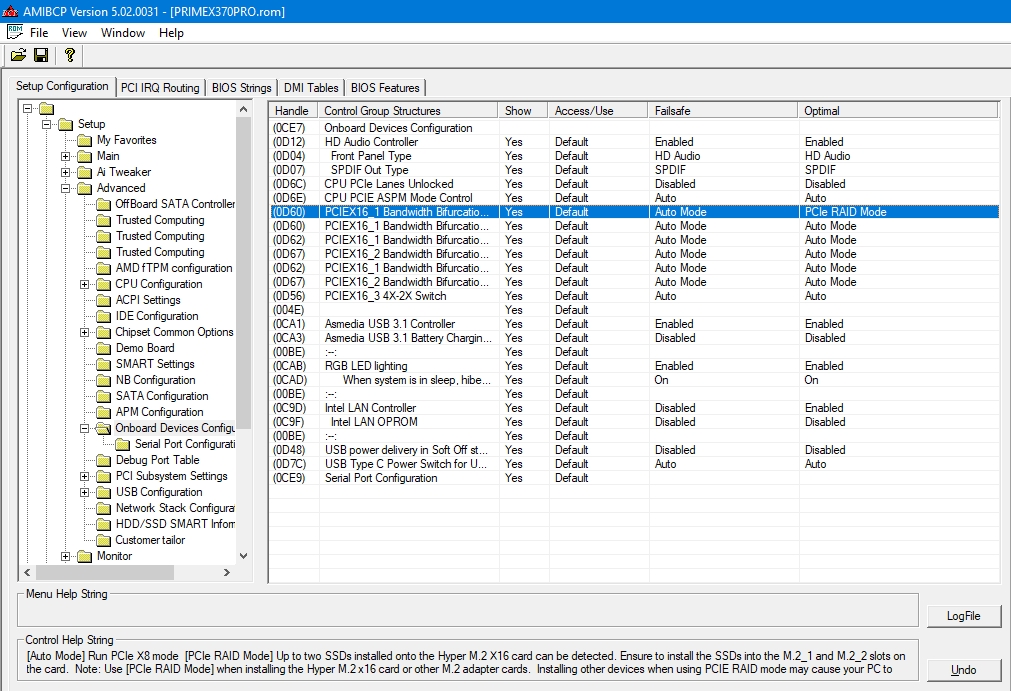Viewport: 1011px width, 691px height.
Task: Select the highlighted PCIe RAID Mode optimal cell
Action: coord(899,212)
